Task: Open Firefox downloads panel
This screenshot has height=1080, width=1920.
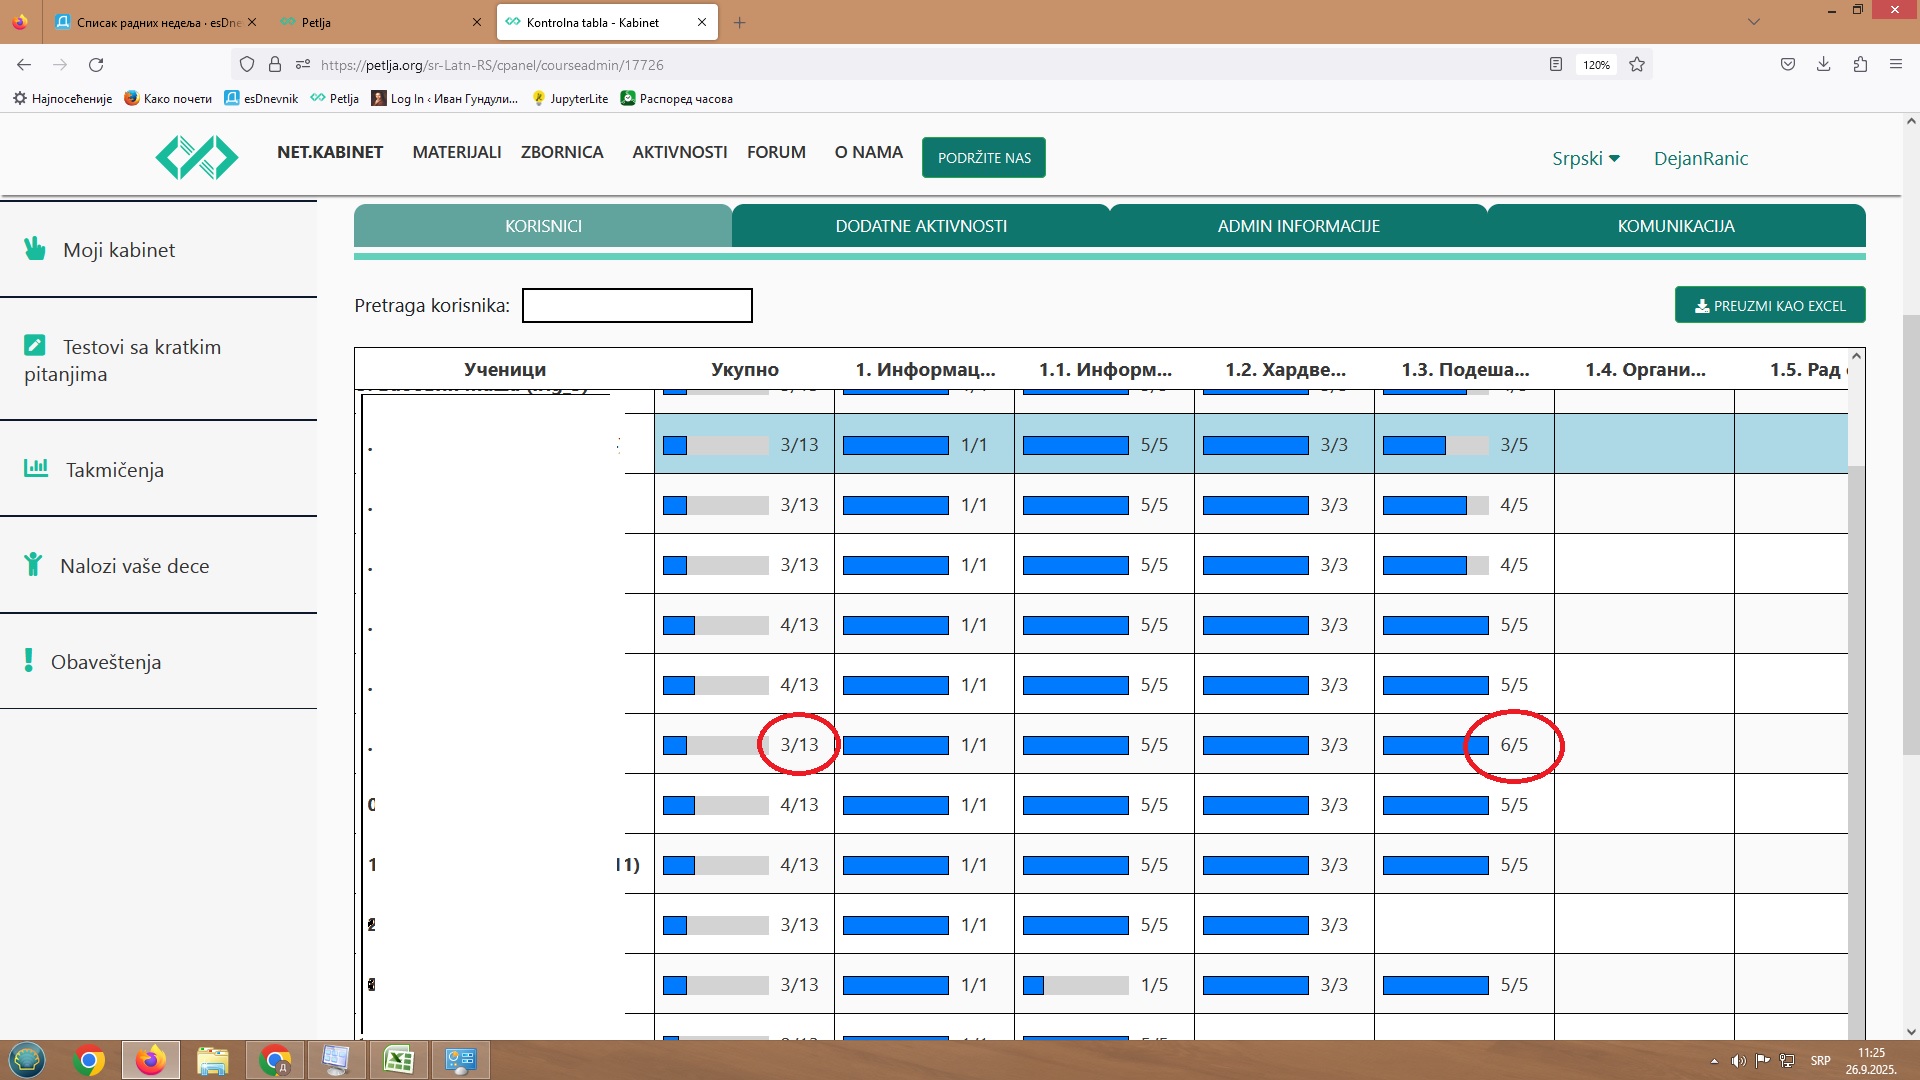Action: coord(1824,64)
